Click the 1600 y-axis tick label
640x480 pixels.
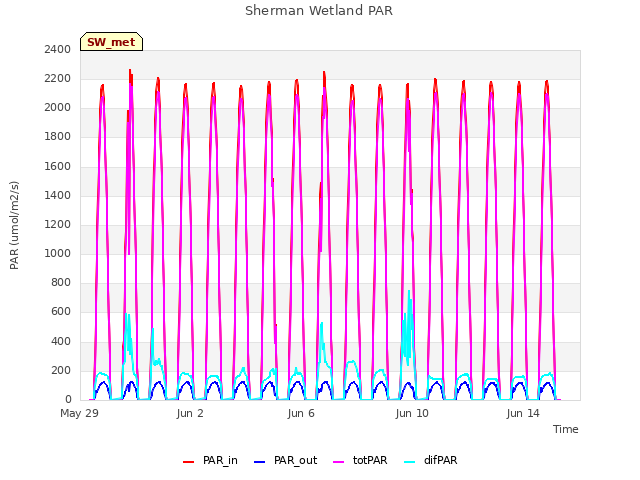pos(58,166)
